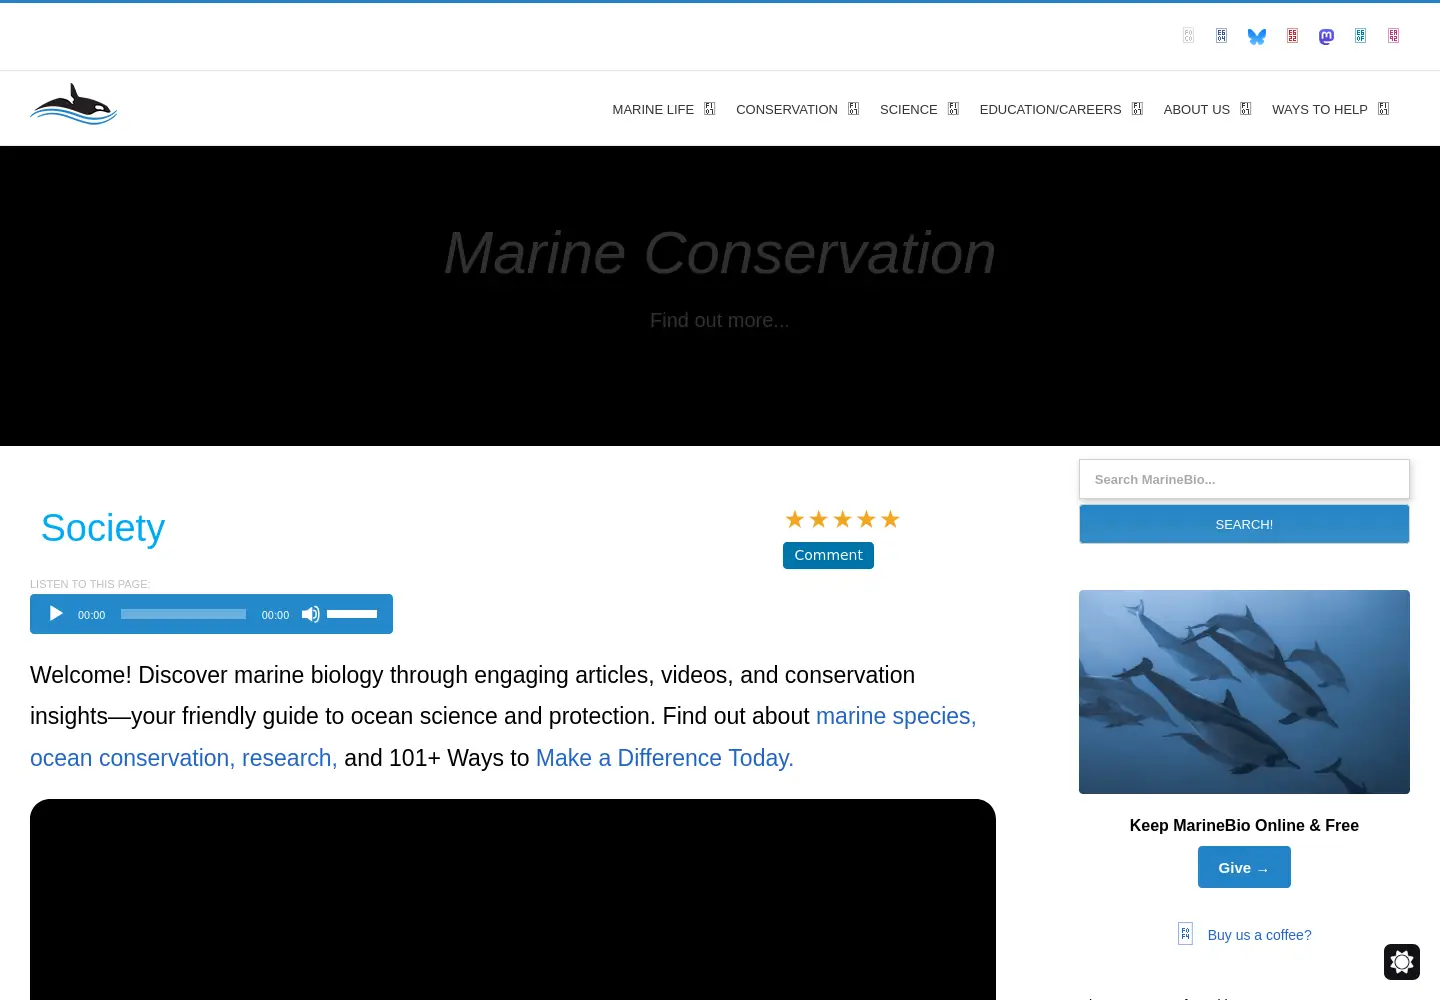Image resolution: width=1440 pixels, height=1000 pixels.
Task: Follow the research link
Action: tap(290, 758)
